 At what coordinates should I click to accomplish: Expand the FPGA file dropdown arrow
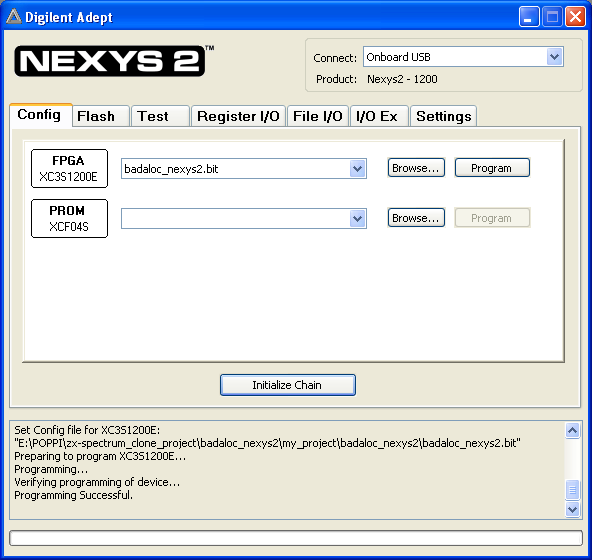357,168
